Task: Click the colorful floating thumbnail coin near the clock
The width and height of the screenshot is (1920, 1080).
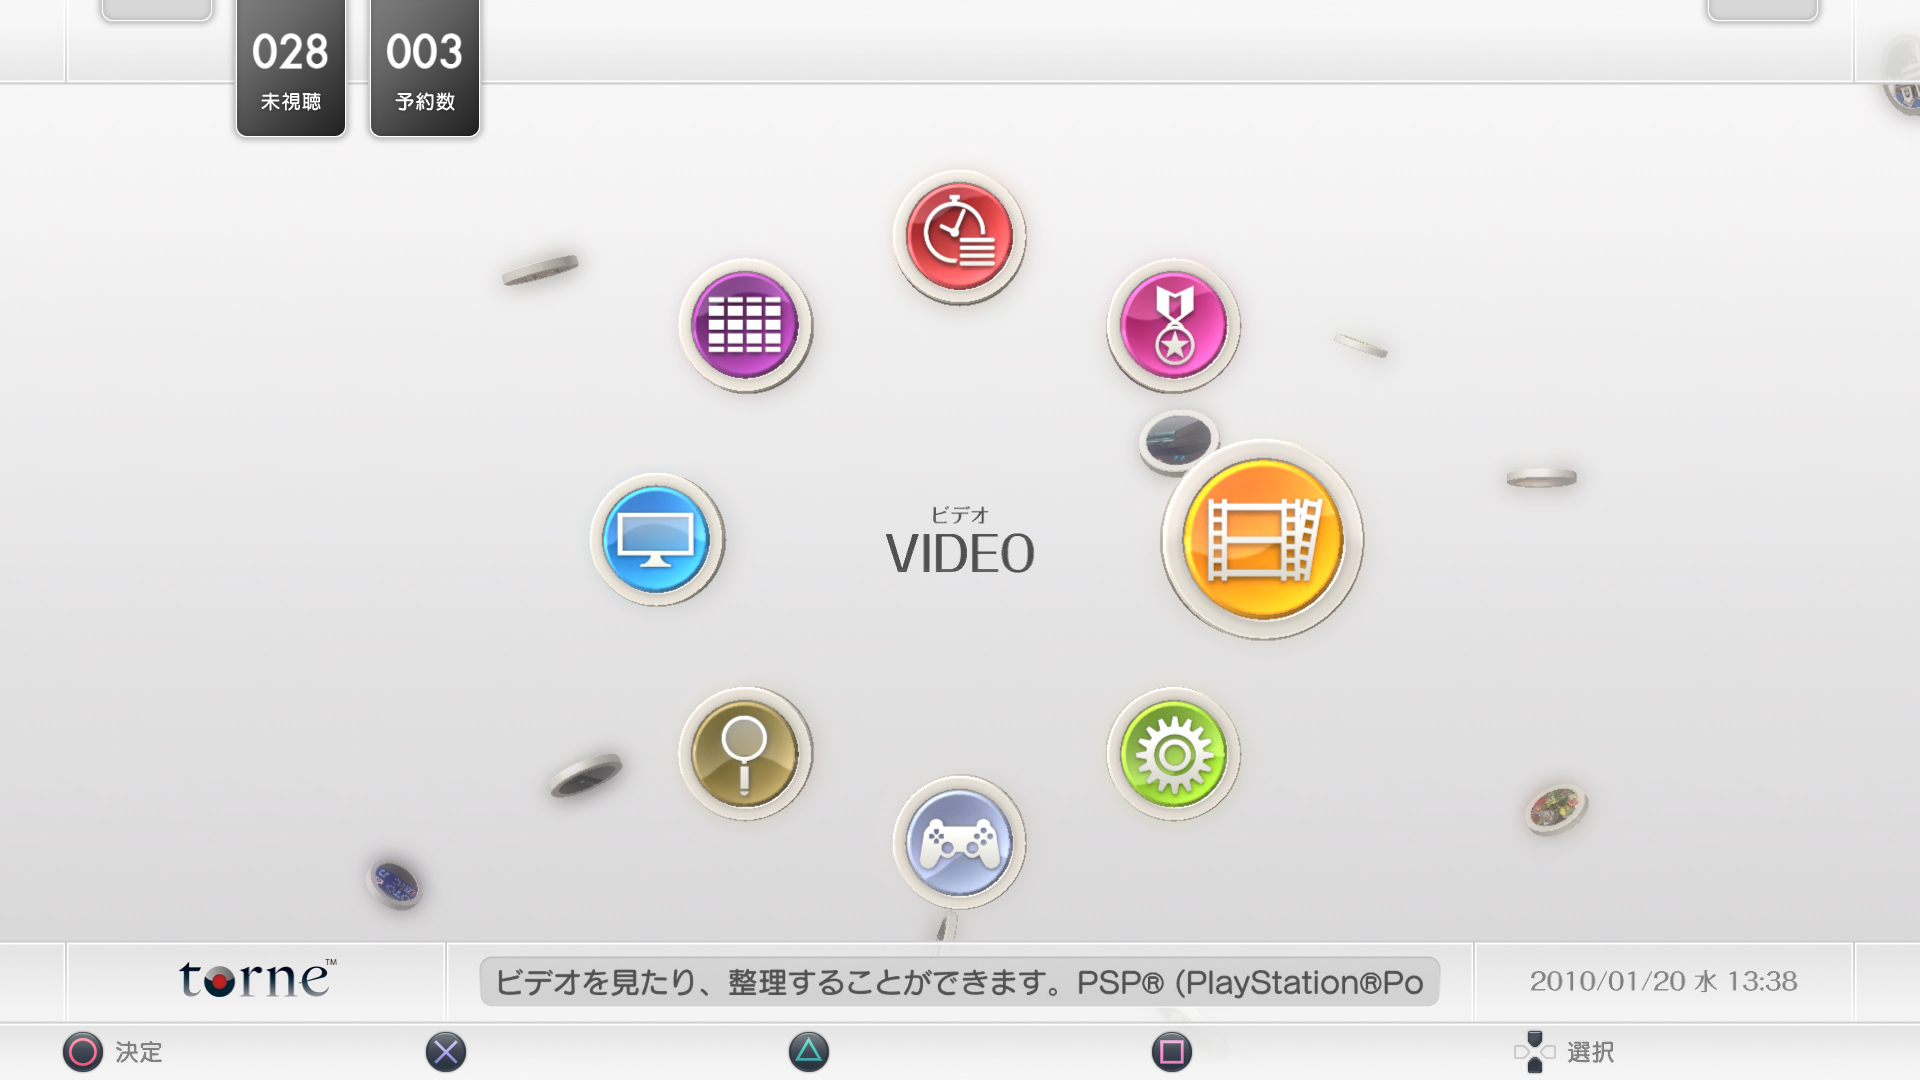Action: [1556, 809]
